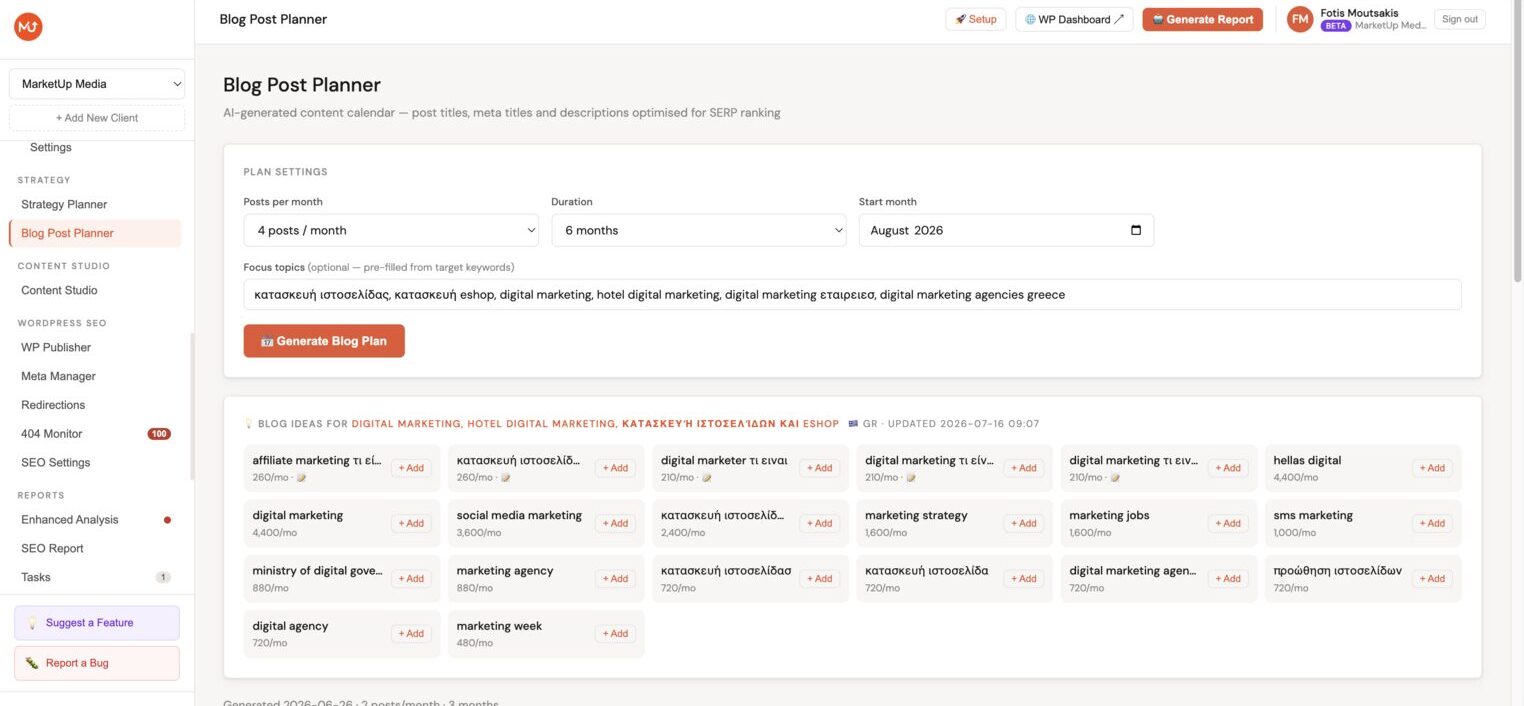Click the MarketUp logo icon

[x=28, y=27]
